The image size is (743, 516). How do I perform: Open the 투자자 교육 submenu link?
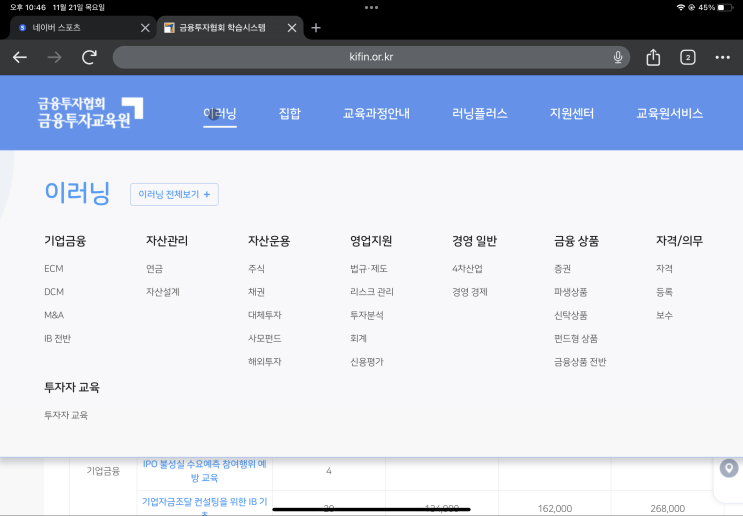(x=66, y=415)
